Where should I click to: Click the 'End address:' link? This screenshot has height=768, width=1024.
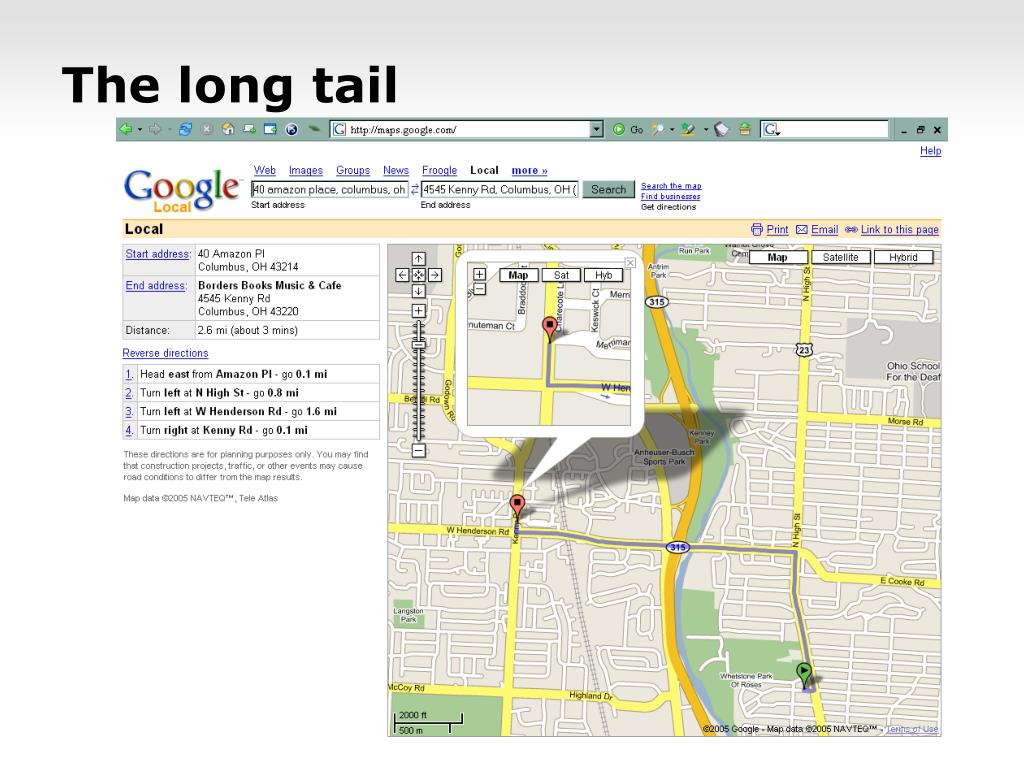click(156, 285)
